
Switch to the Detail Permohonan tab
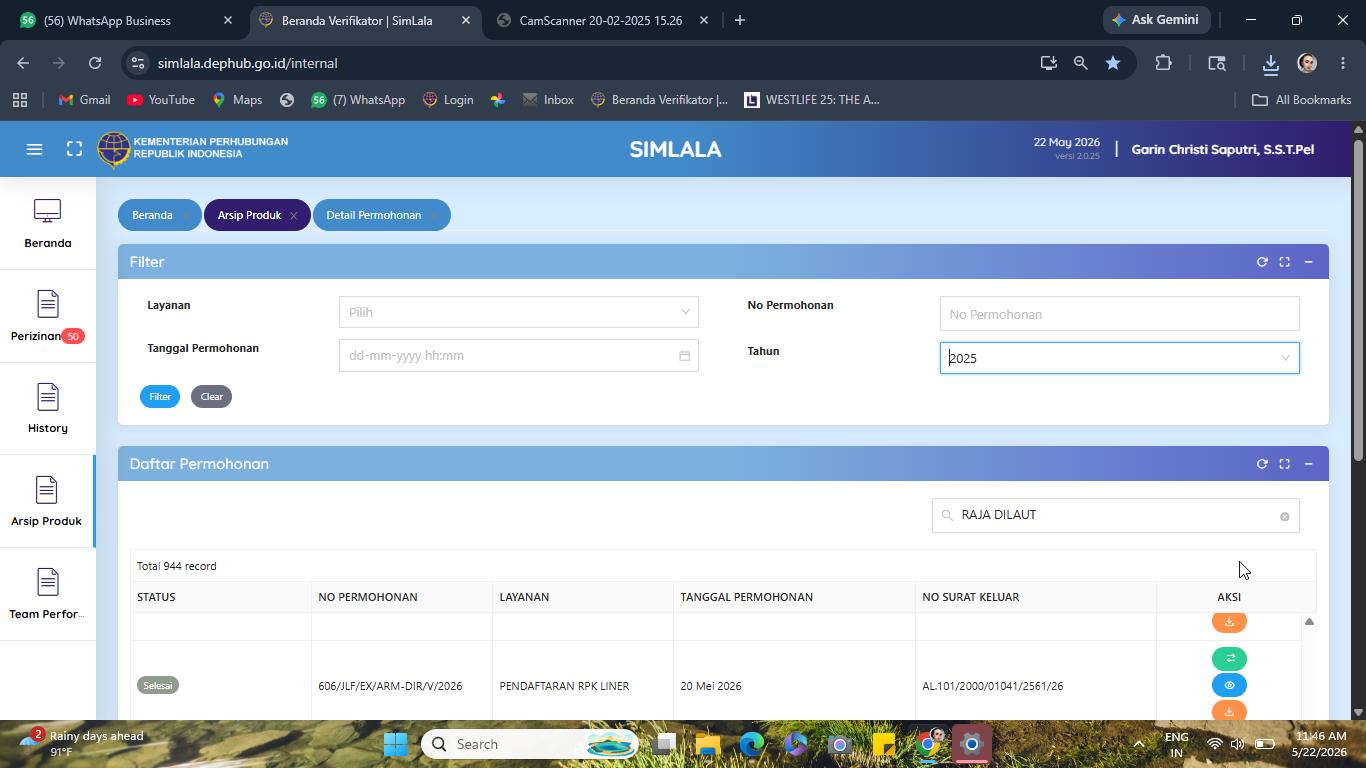tap(374, 215)
